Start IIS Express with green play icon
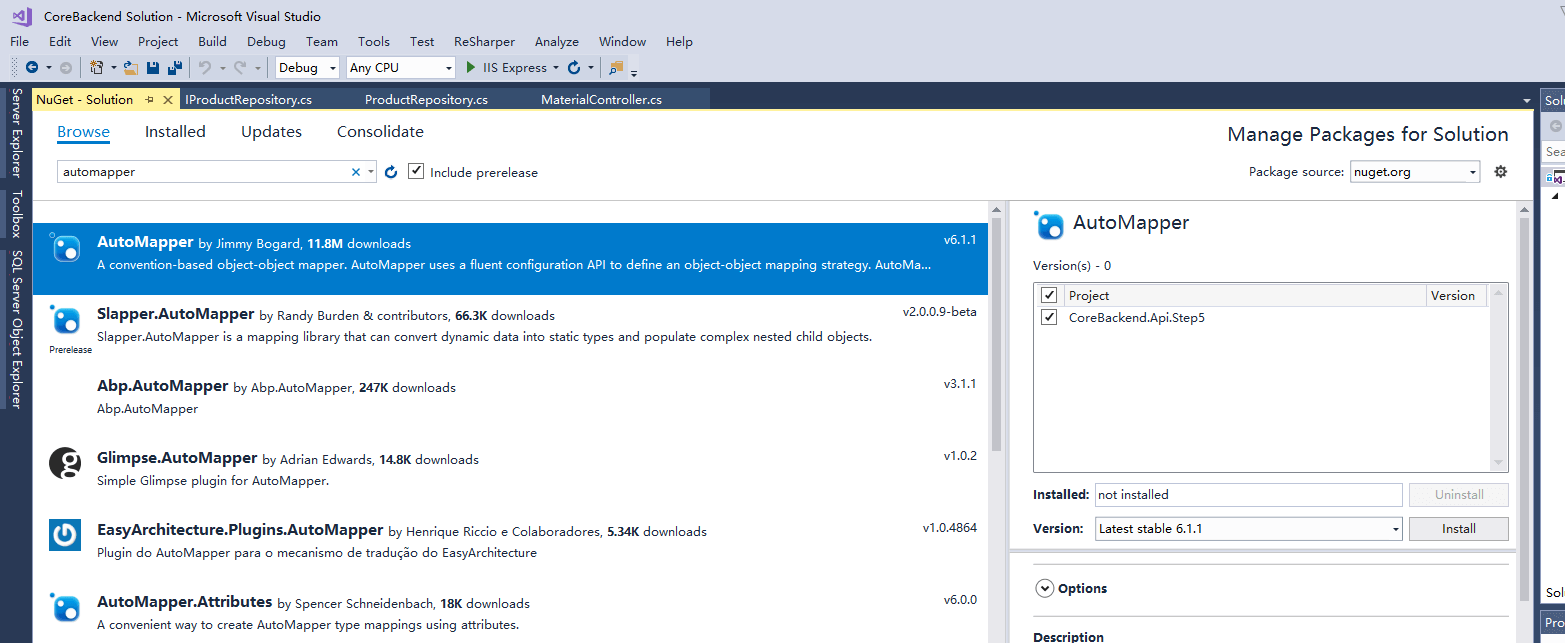This screenshot has width=1565, height=643. point(472,68)
